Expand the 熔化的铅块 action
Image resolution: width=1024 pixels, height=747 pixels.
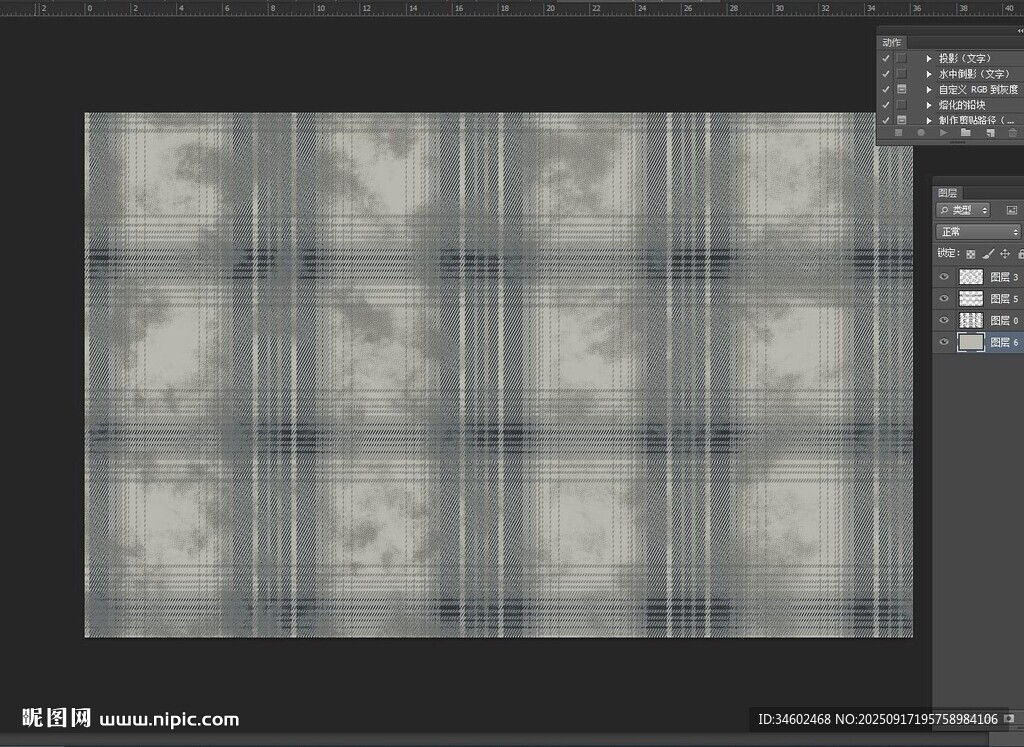[929, 104]
